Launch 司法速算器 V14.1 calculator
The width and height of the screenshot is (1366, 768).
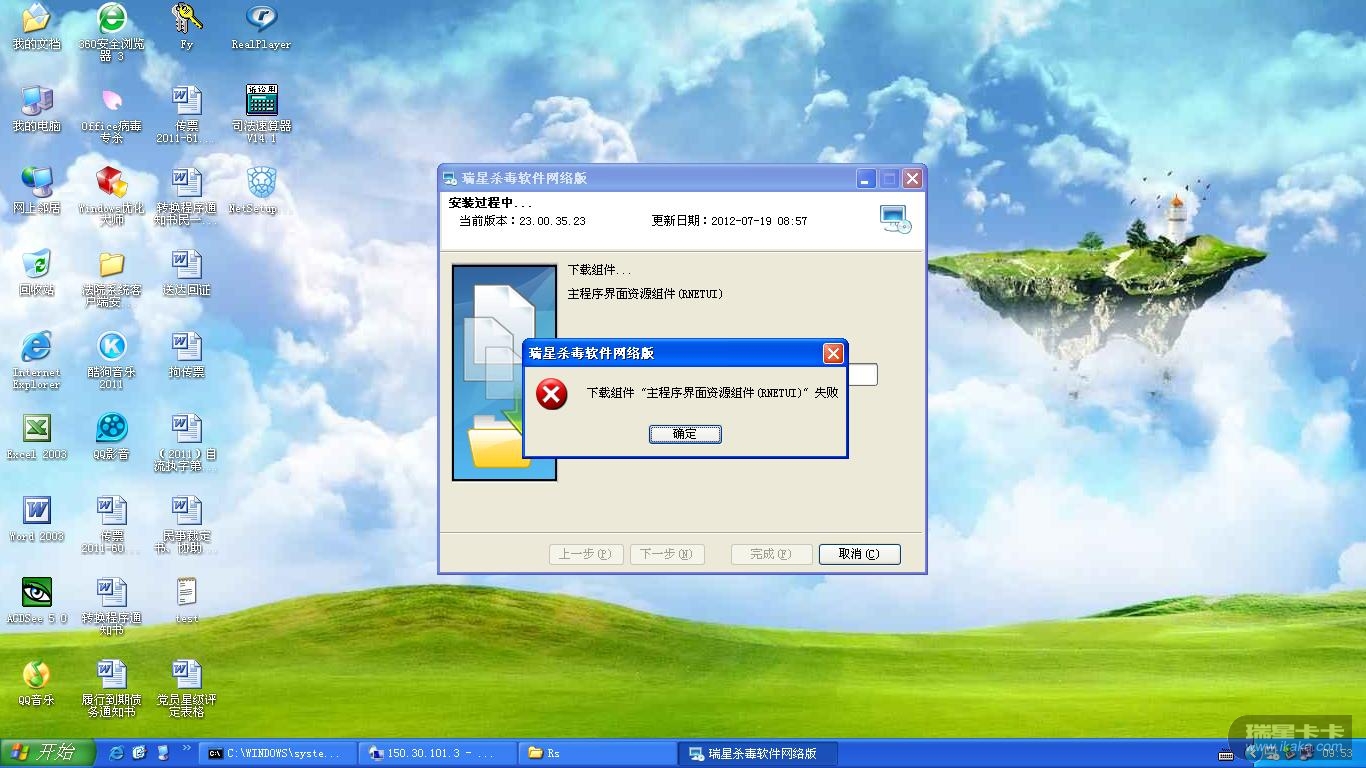pos(261,114)
